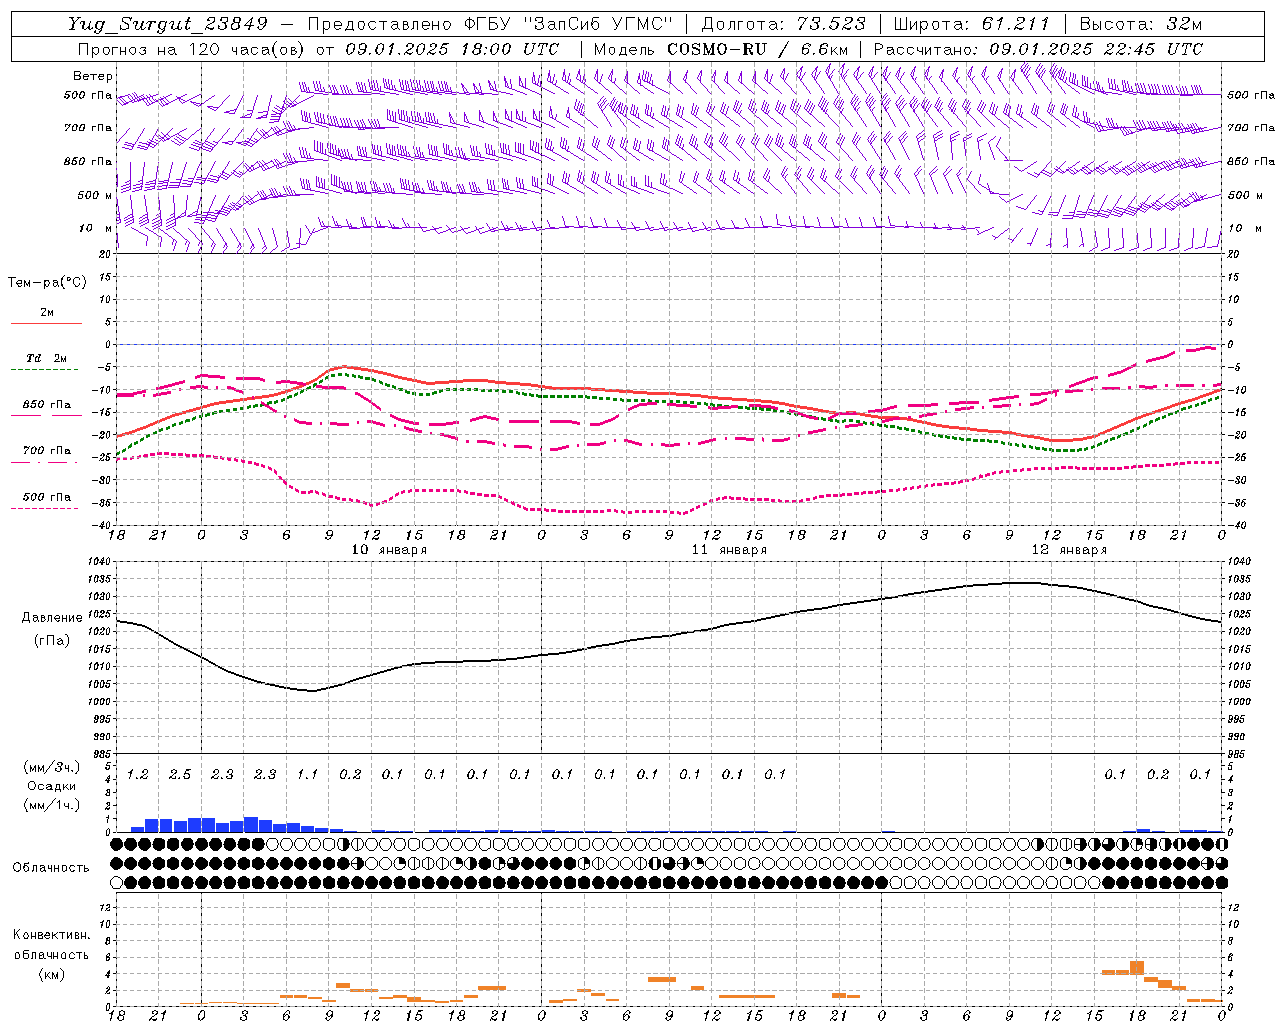The width and height of the screenshot is (1280, 1024).
Task: Click the line sample under 2м legend
Action: click(46, 323)
